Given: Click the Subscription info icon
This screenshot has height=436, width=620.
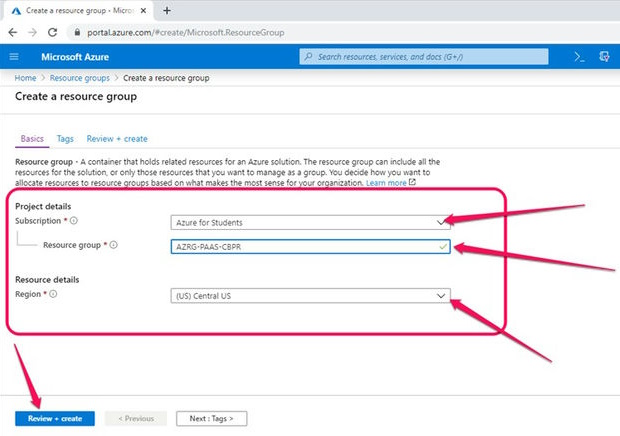Looking at the screenshot, I should click(74, 221).
